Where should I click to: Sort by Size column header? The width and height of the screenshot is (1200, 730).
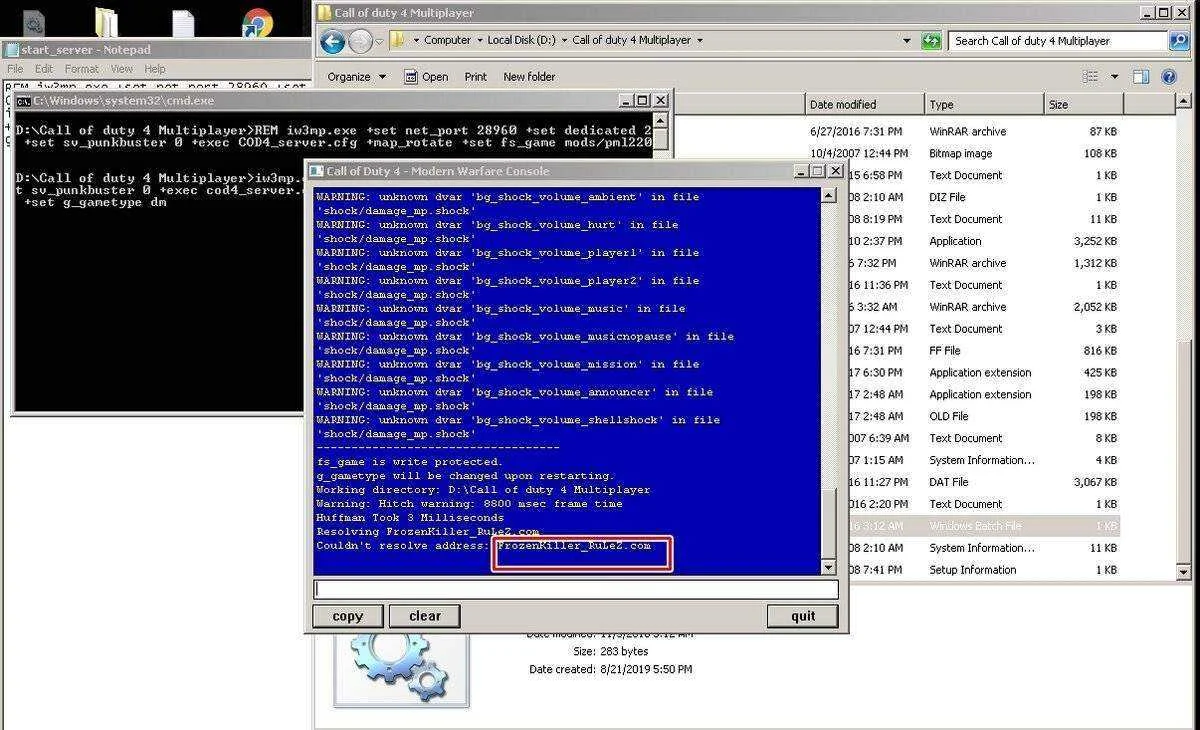pos(1083,104)
